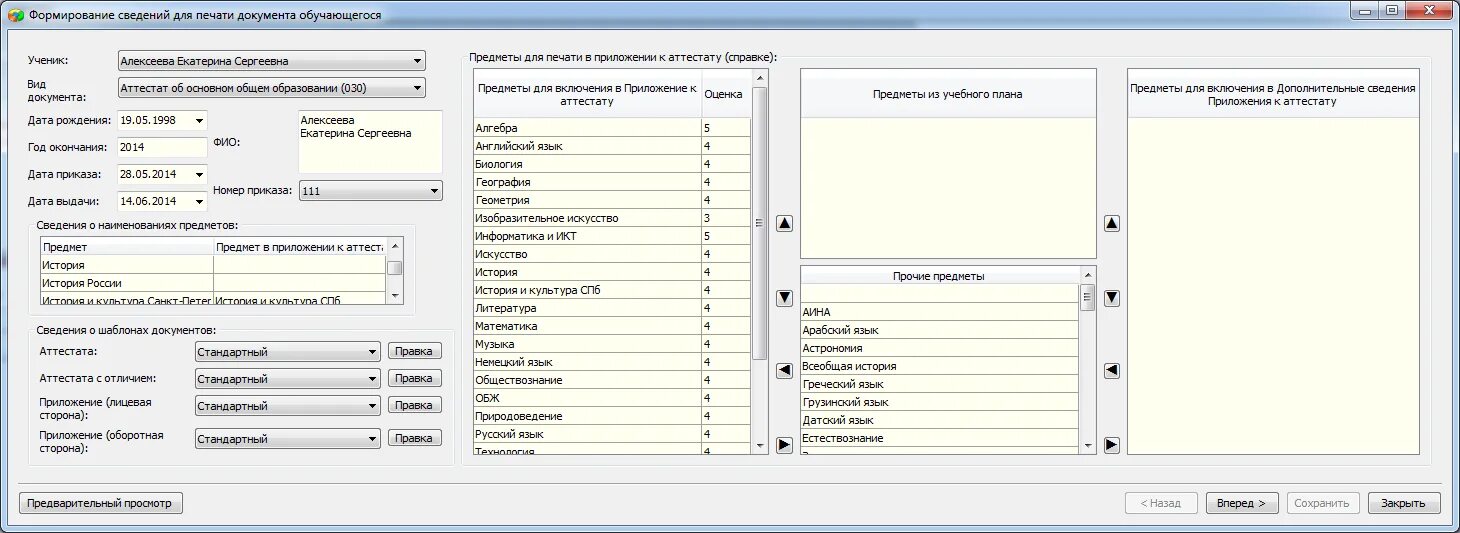Viewport: 1460px width, 533px height.
Task: Click Правка button for Приложение (оборотная сторона)
Action: click(414, 438)
